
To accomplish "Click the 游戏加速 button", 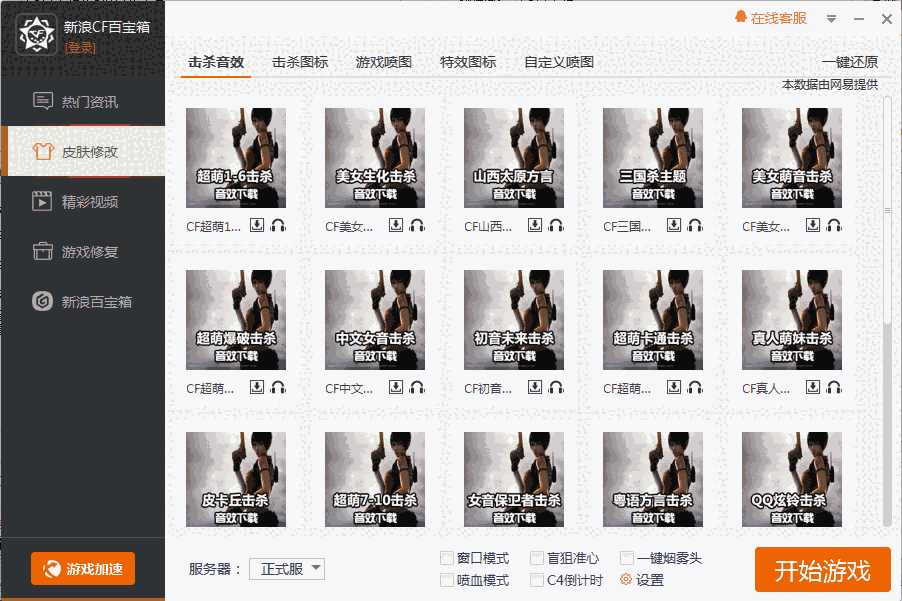I will (83, 569).
